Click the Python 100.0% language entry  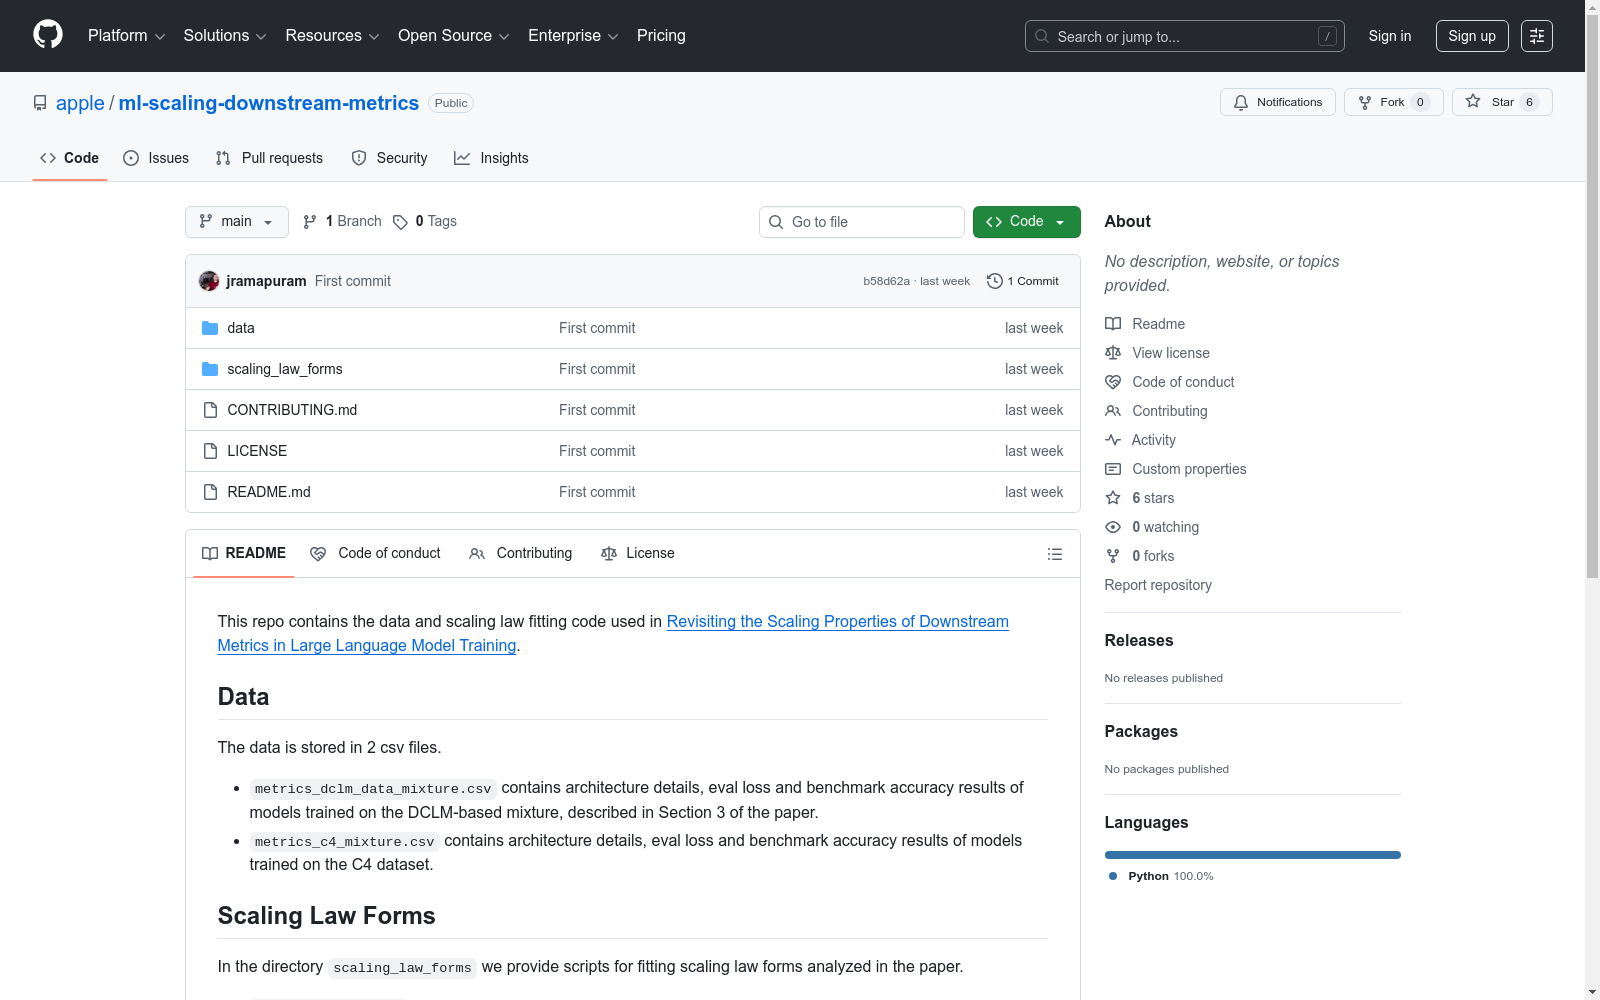[1161, 876]
